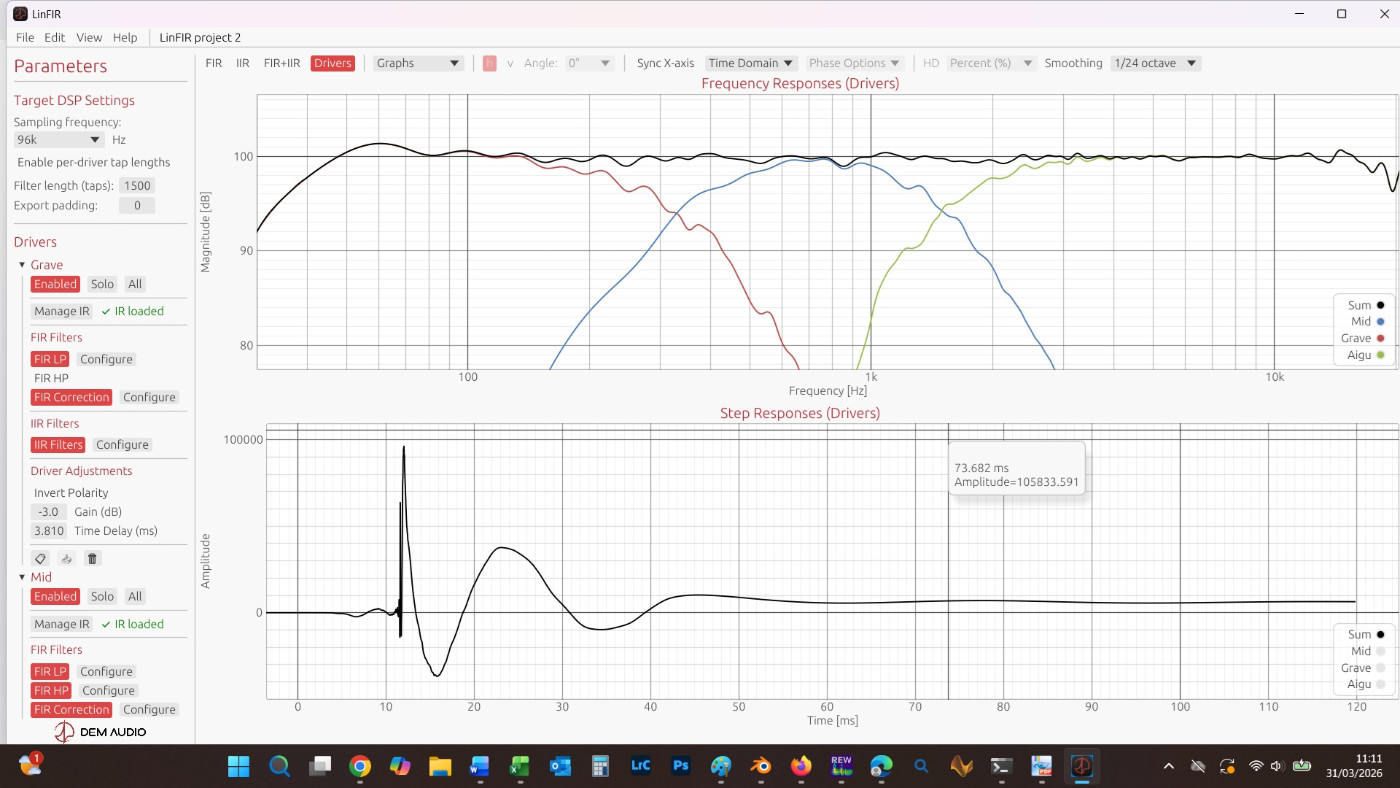The height and width of the screenshot is (788, 1400).
Task: Switch to the FIR+IIR view tab
Action: [282, 63]
